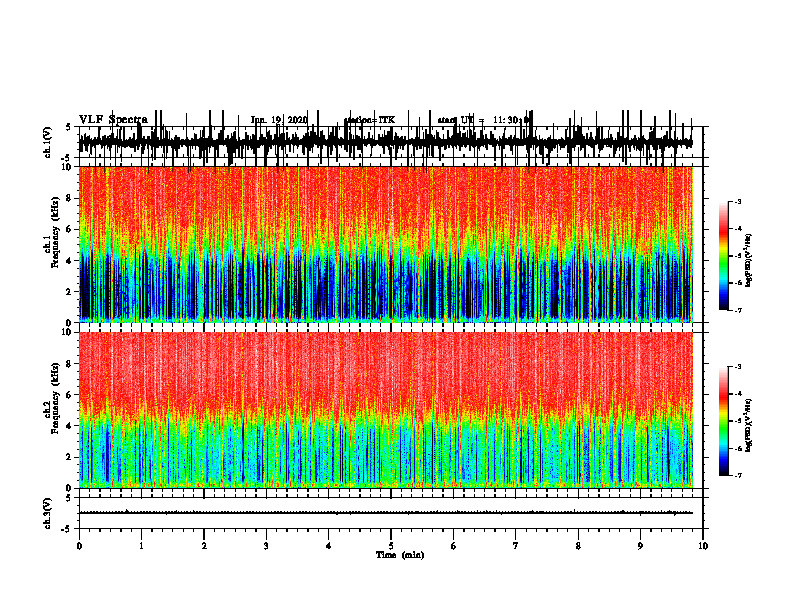Click the date label 'Jan. 19, 2020'
This screenshot has width=792, height=612.
coord(279,120)
